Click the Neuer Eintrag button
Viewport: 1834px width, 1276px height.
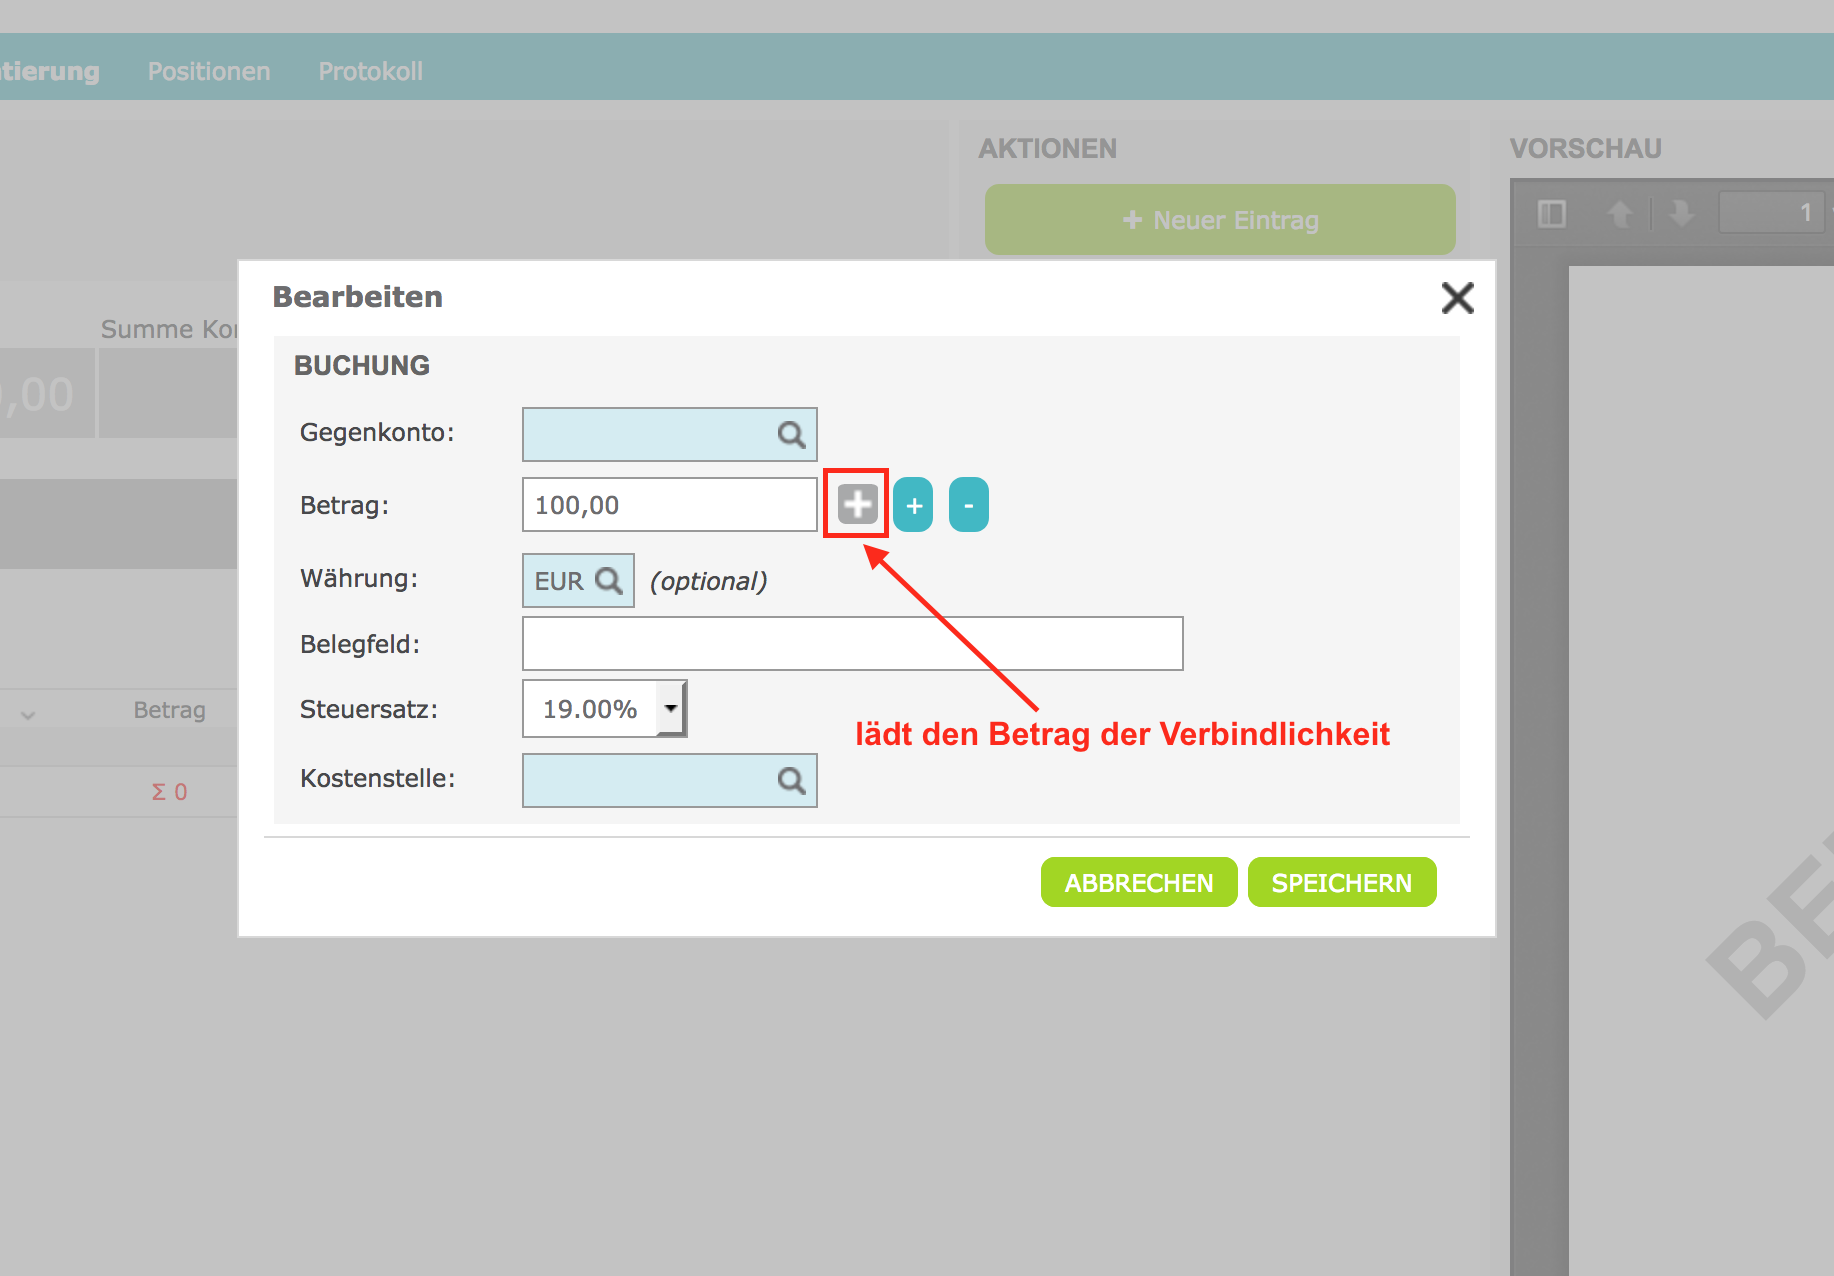point(1219,220)
